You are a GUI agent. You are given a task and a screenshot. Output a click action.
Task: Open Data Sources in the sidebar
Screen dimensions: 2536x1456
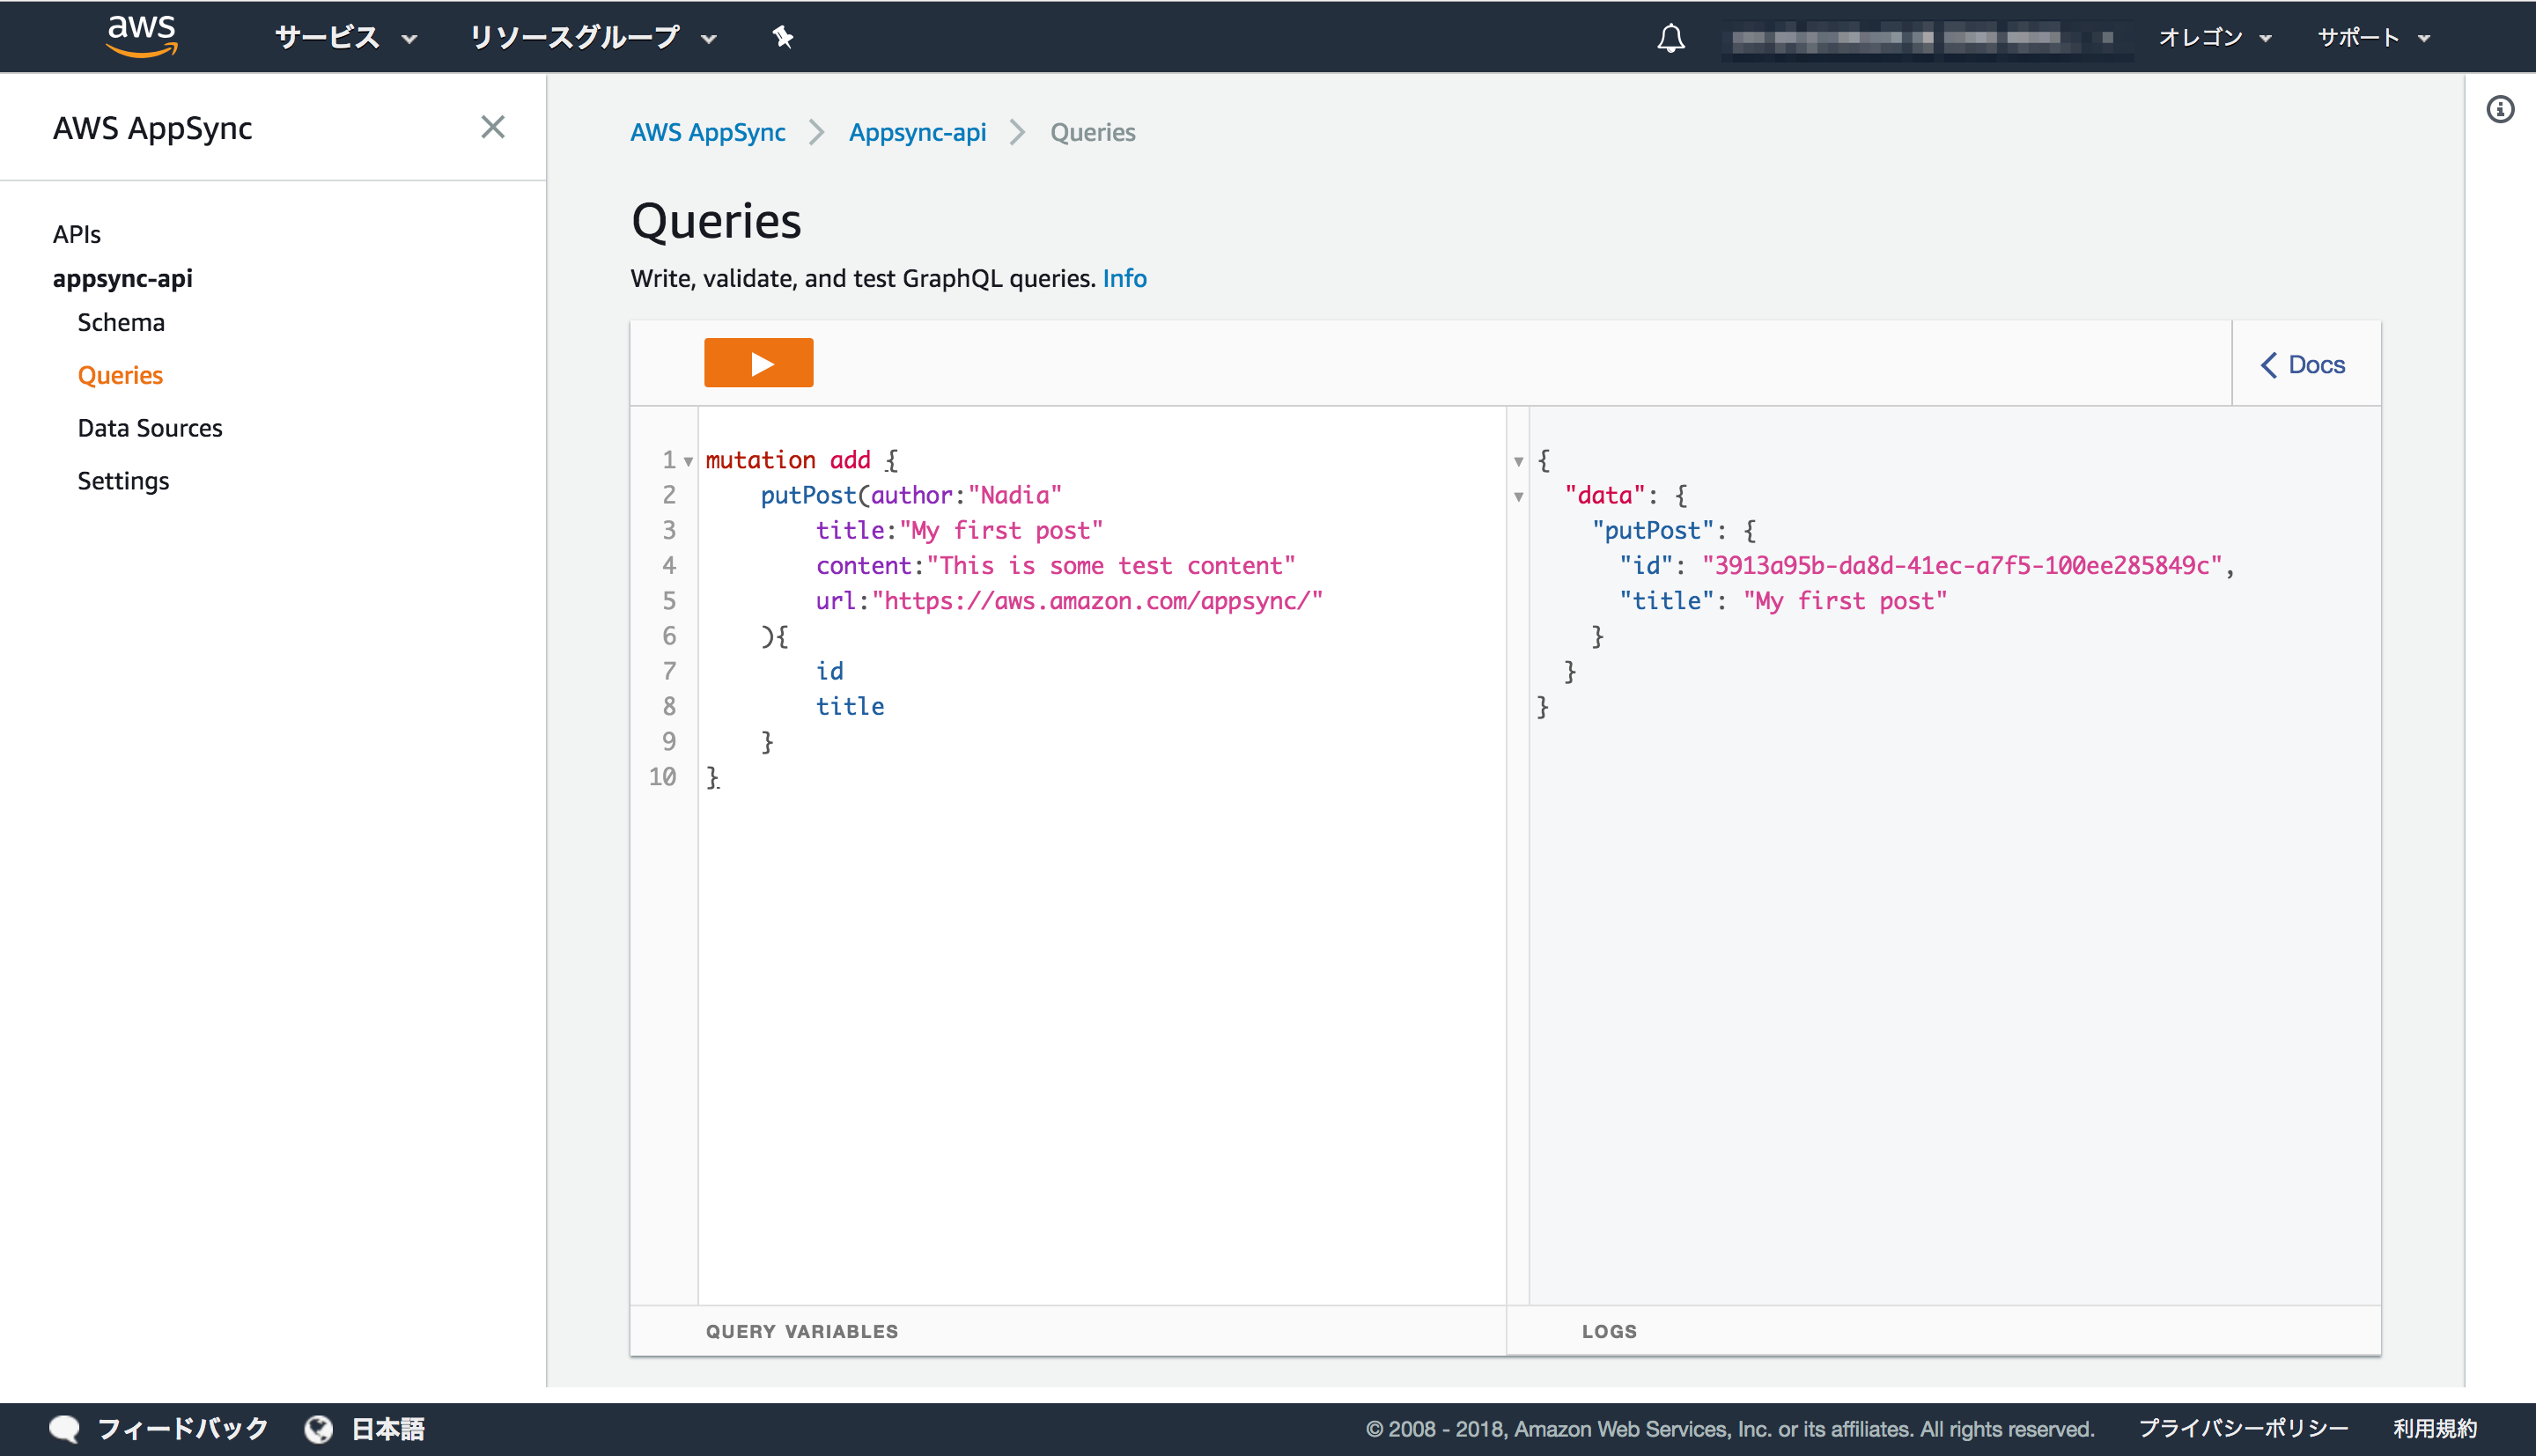click(150, 428)
